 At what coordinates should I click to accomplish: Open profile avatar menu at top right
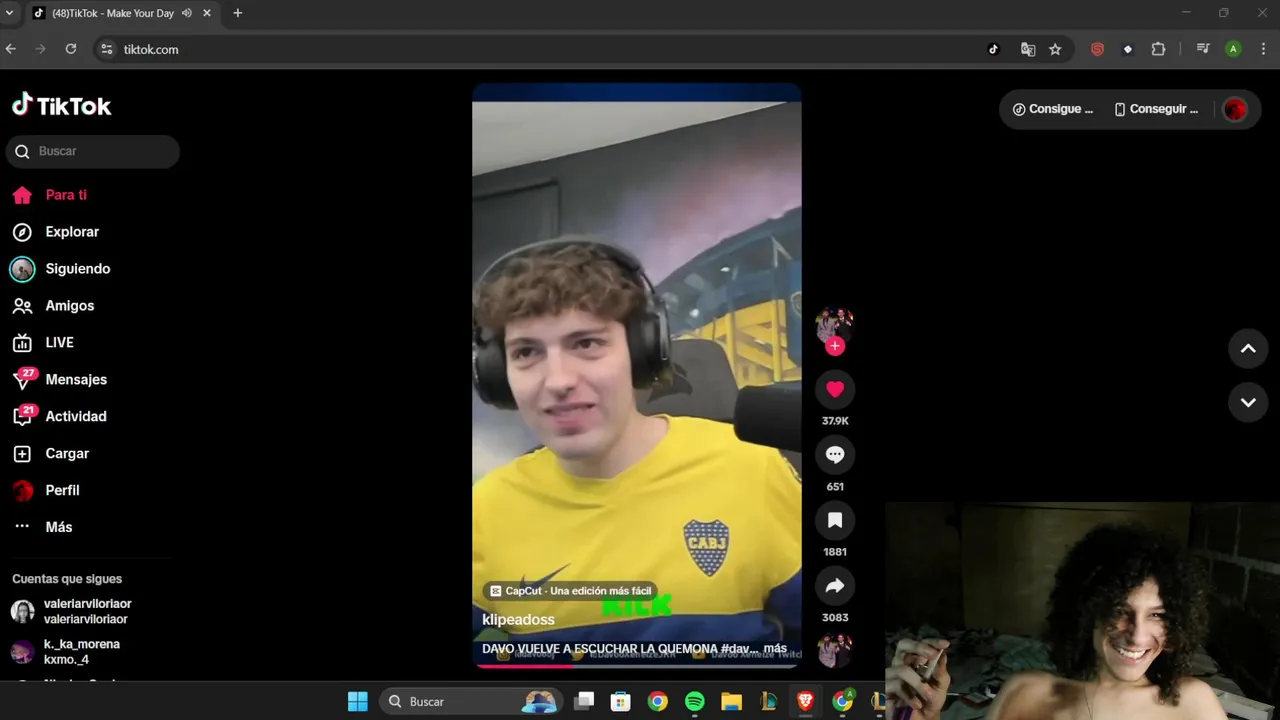click(x=1235, y=109)
